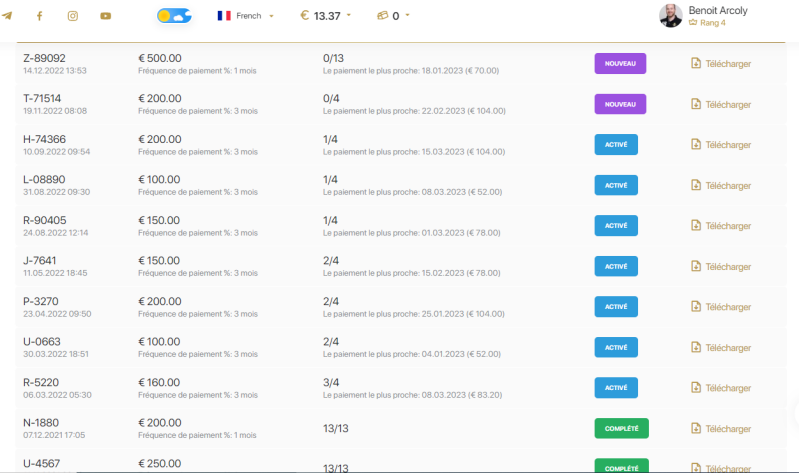The image size is (799, 473).
Task: Click NOUVEAU badge for T-71514
Action: point(620,104)
